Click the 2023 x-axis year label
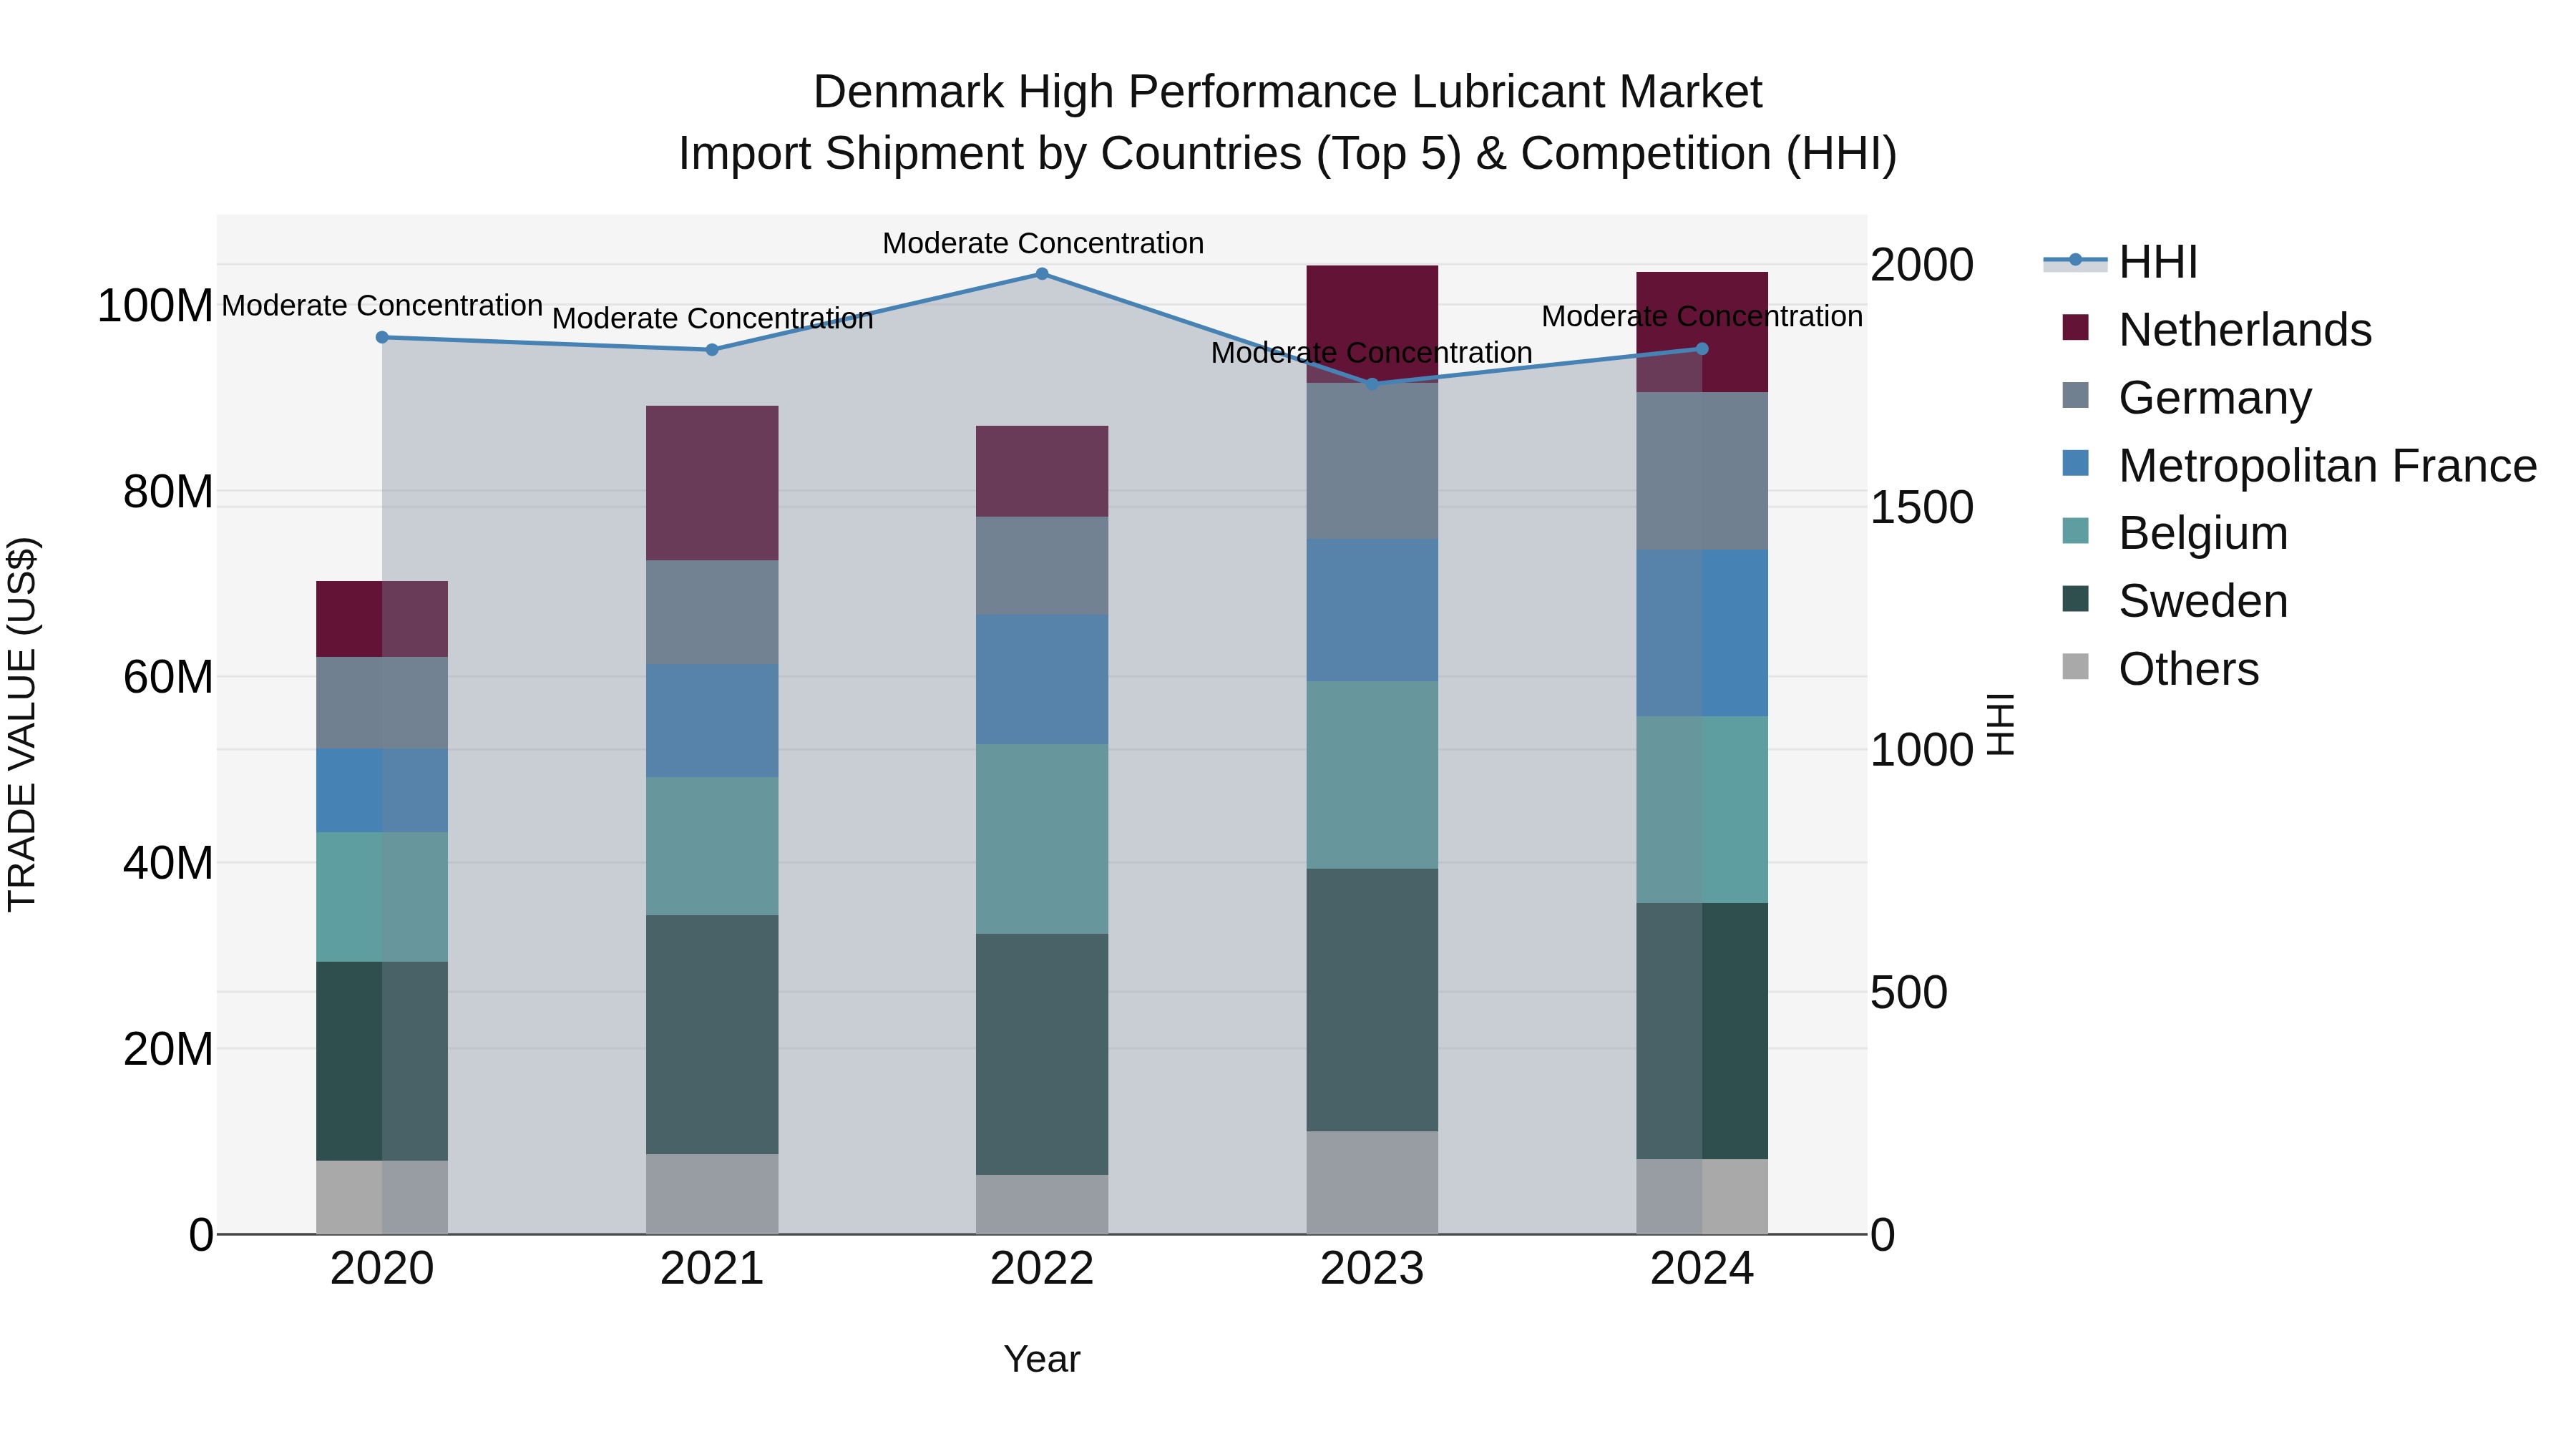This screenshot has height=1449, width=2576. click(1372, 1269)
